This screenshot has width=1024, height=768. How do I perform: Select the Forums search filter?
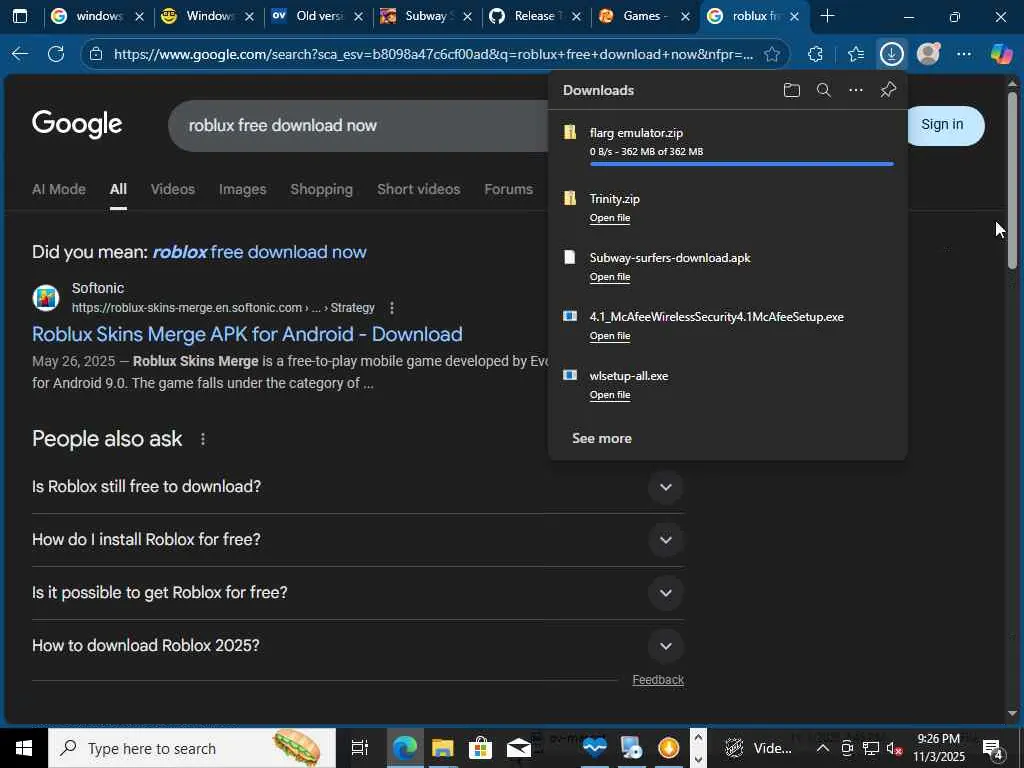(x=508, y=189)
